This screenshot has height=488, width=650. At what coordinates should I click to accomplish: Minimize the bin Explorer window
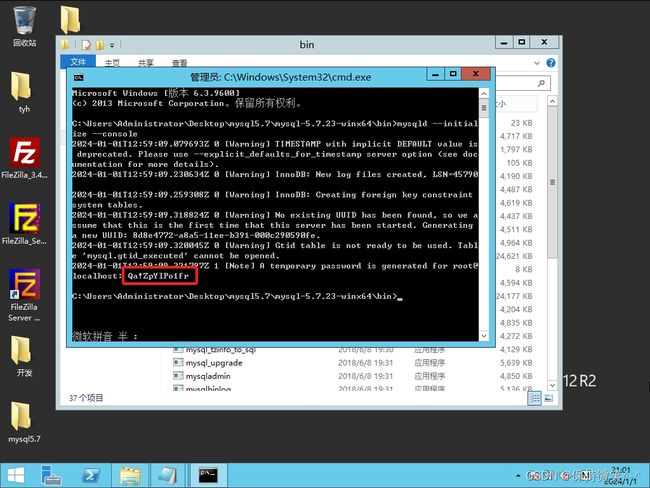[x=504, y=43]
